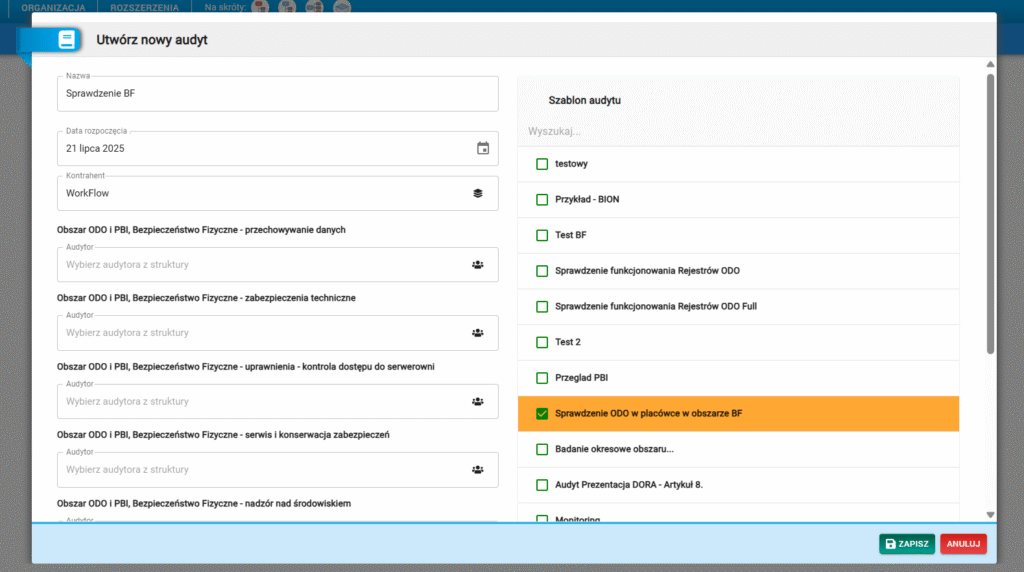Screen dimensions: 1024x572
Task: Click the ZAPISZ button
Action: pyautogui.click(x=907, y=544)
